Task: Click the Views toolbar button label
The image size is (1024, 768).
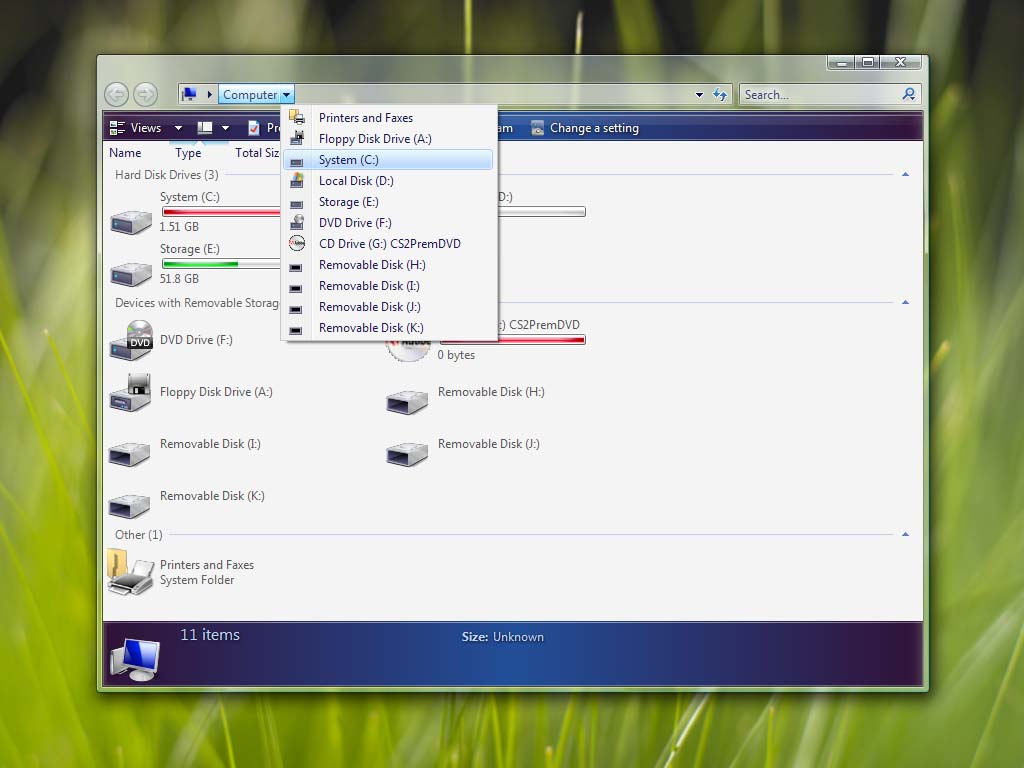Action: (x=146, y=128)
